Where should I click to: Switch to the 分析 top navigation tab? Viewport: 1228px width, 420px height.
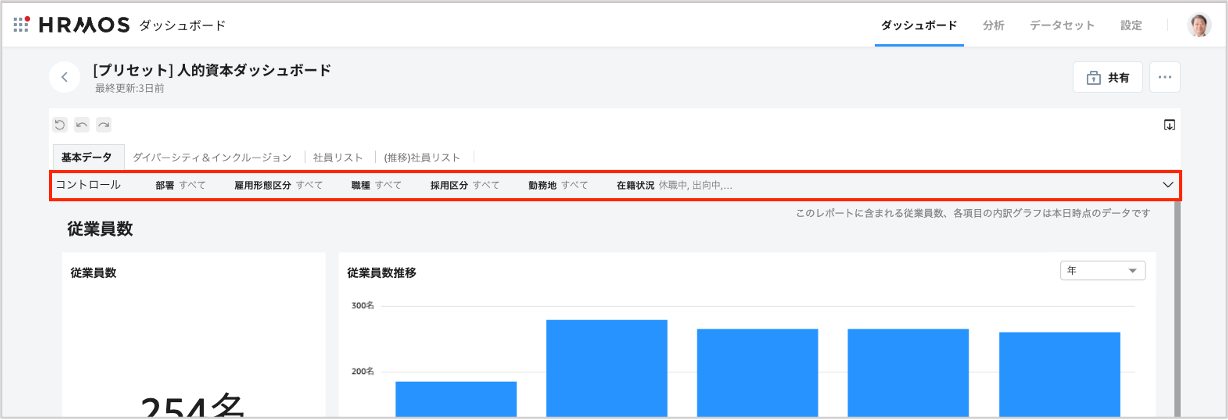tap(993, 25)
